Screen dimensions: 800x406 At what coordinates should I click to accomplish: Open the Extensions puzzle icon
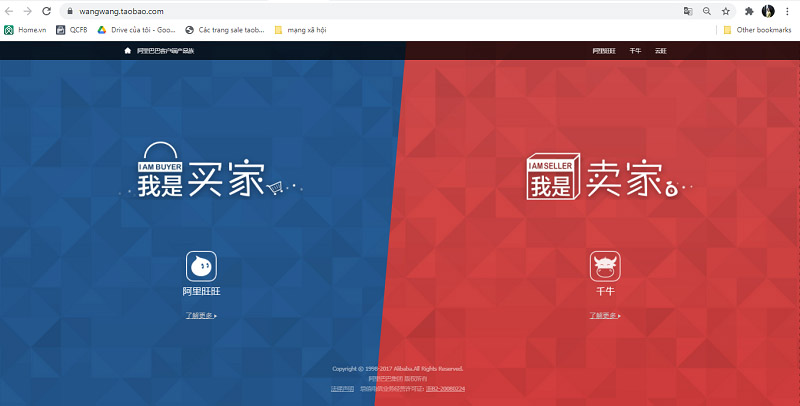749,11
